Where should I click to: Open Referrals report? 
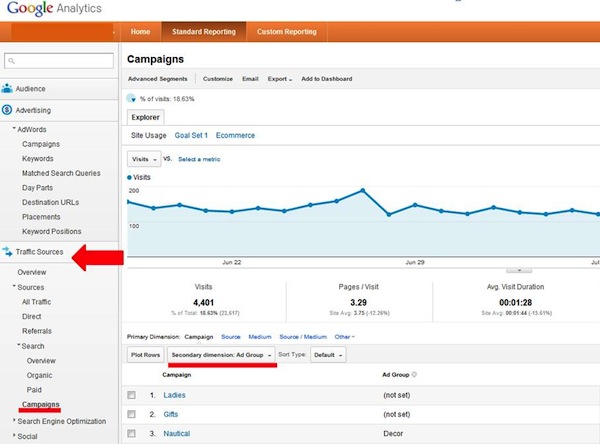pos(37,331)
